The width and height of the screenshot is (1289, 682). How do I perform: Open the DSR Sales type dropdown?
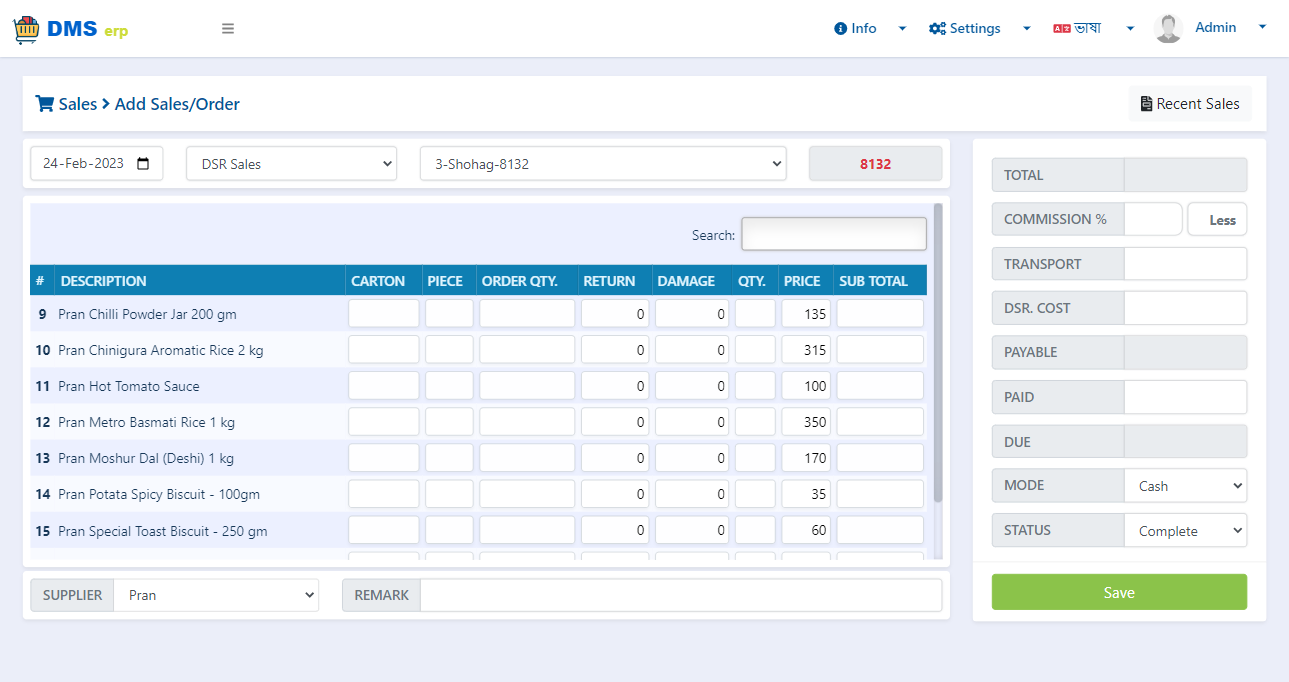click(292, 164)
